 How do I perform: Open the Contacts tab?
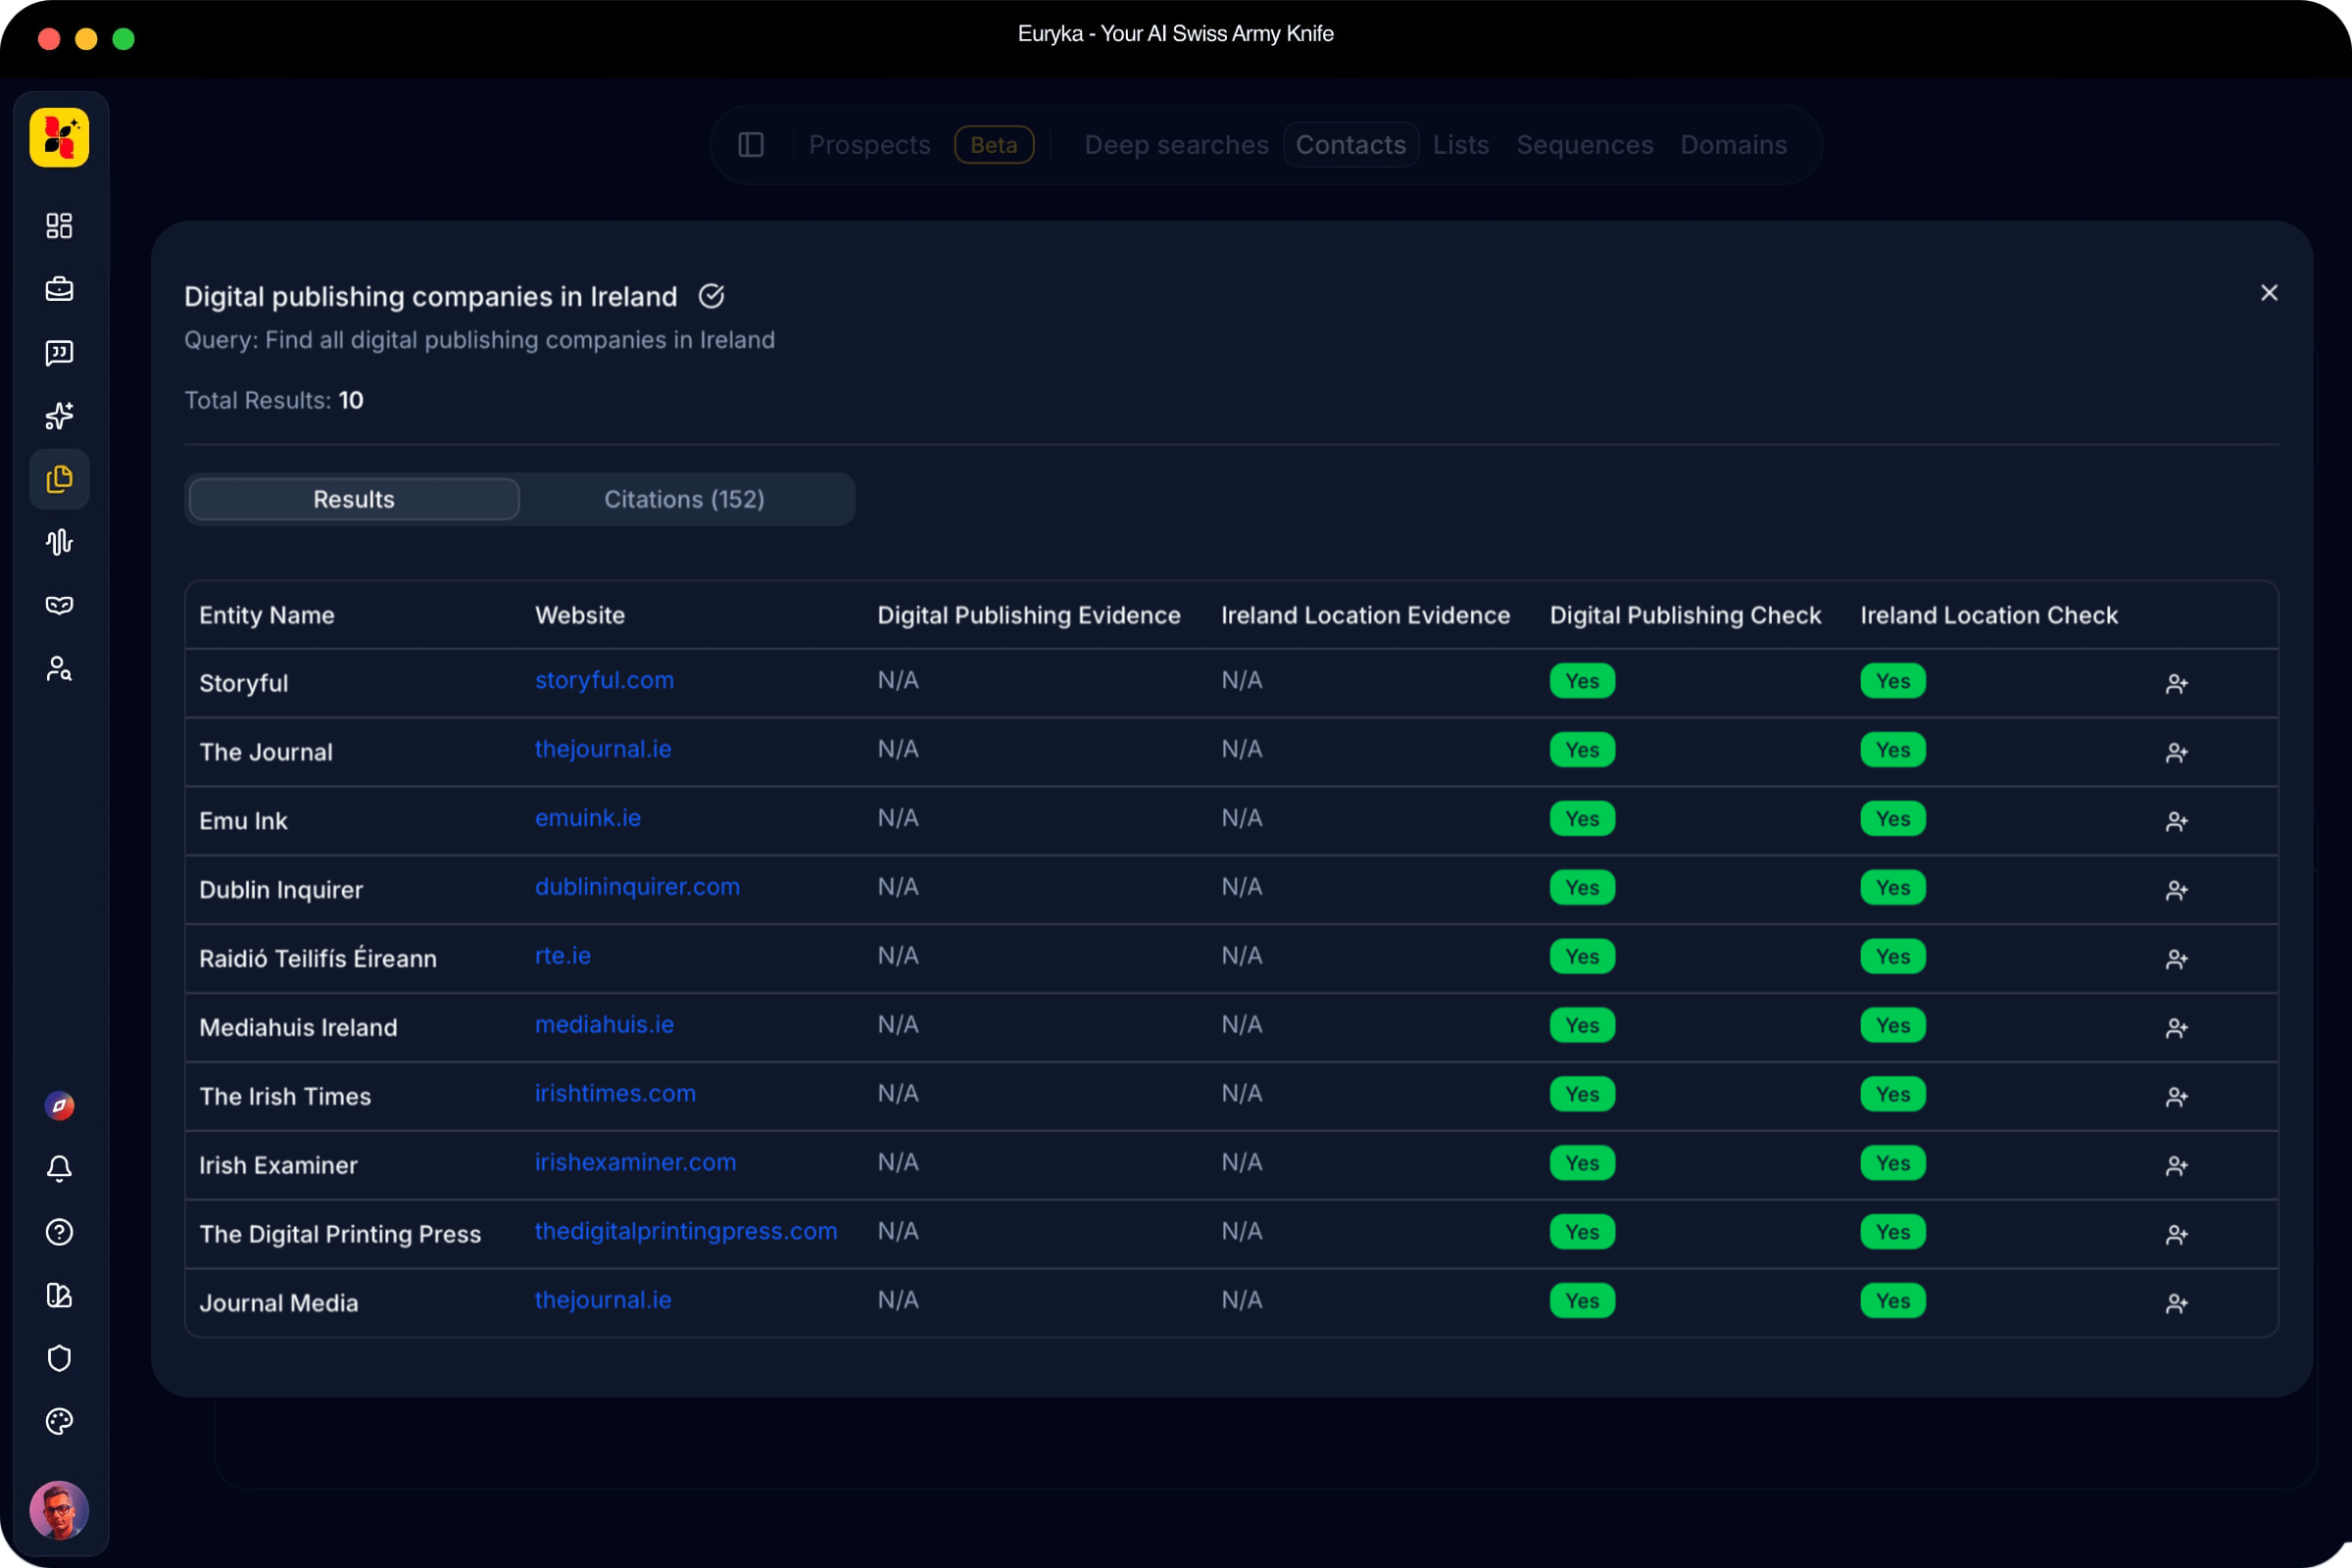pos(1351,145)
